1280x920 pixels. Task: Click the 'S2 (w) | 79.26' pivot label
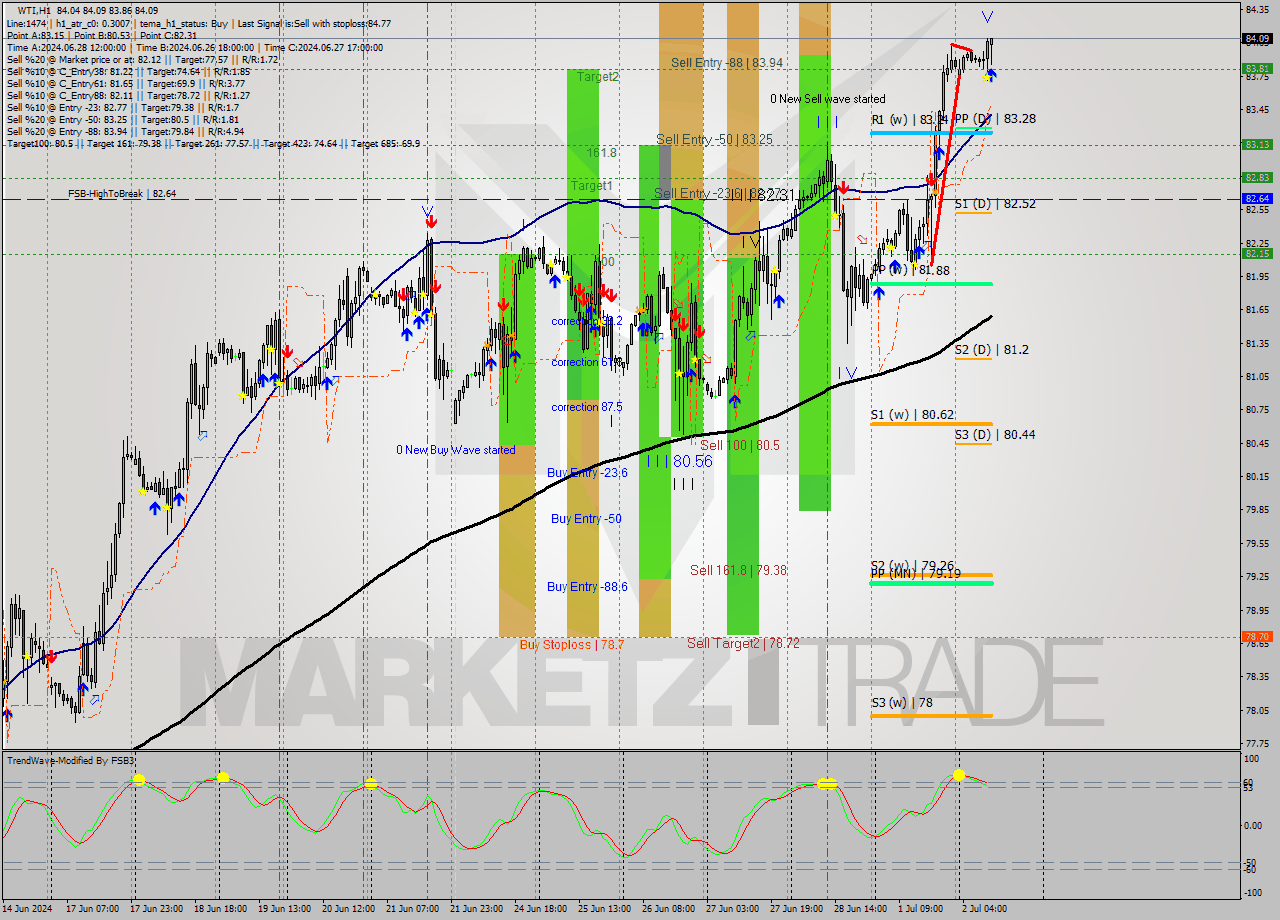[x=911, y=565]
